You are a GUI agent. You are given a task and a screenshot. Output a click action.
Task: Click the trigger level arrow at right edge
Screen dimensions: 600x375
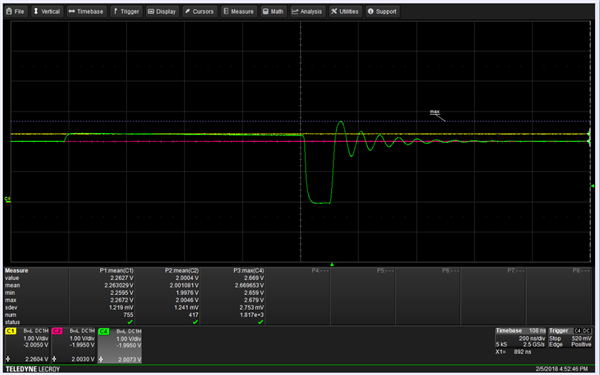pos(592,186)
